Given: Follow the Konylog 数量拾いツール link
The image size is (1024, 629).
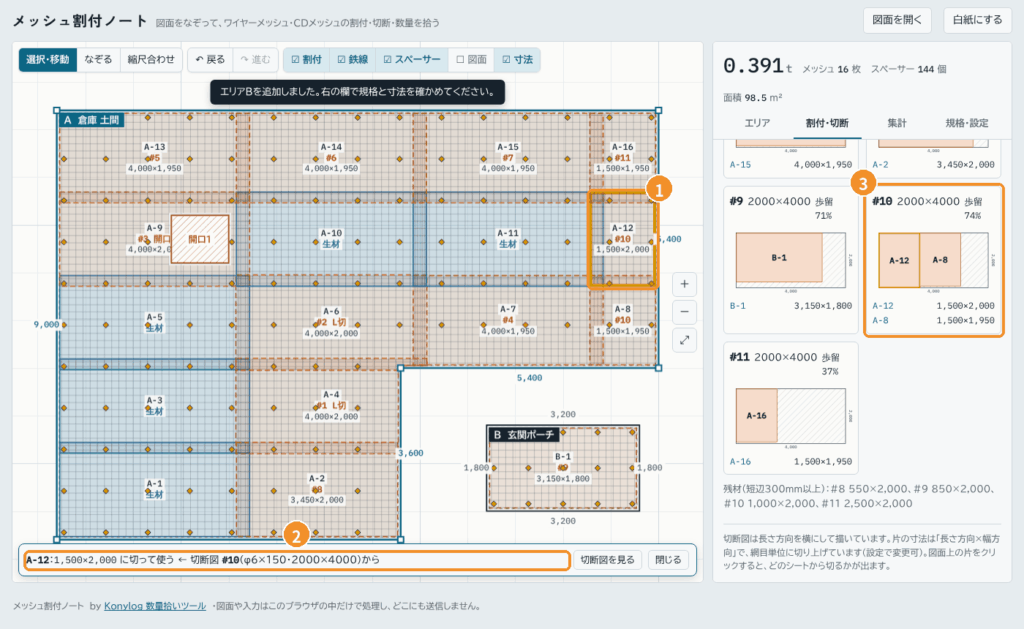Looking at the screenshot, I should tap(155, 606).
